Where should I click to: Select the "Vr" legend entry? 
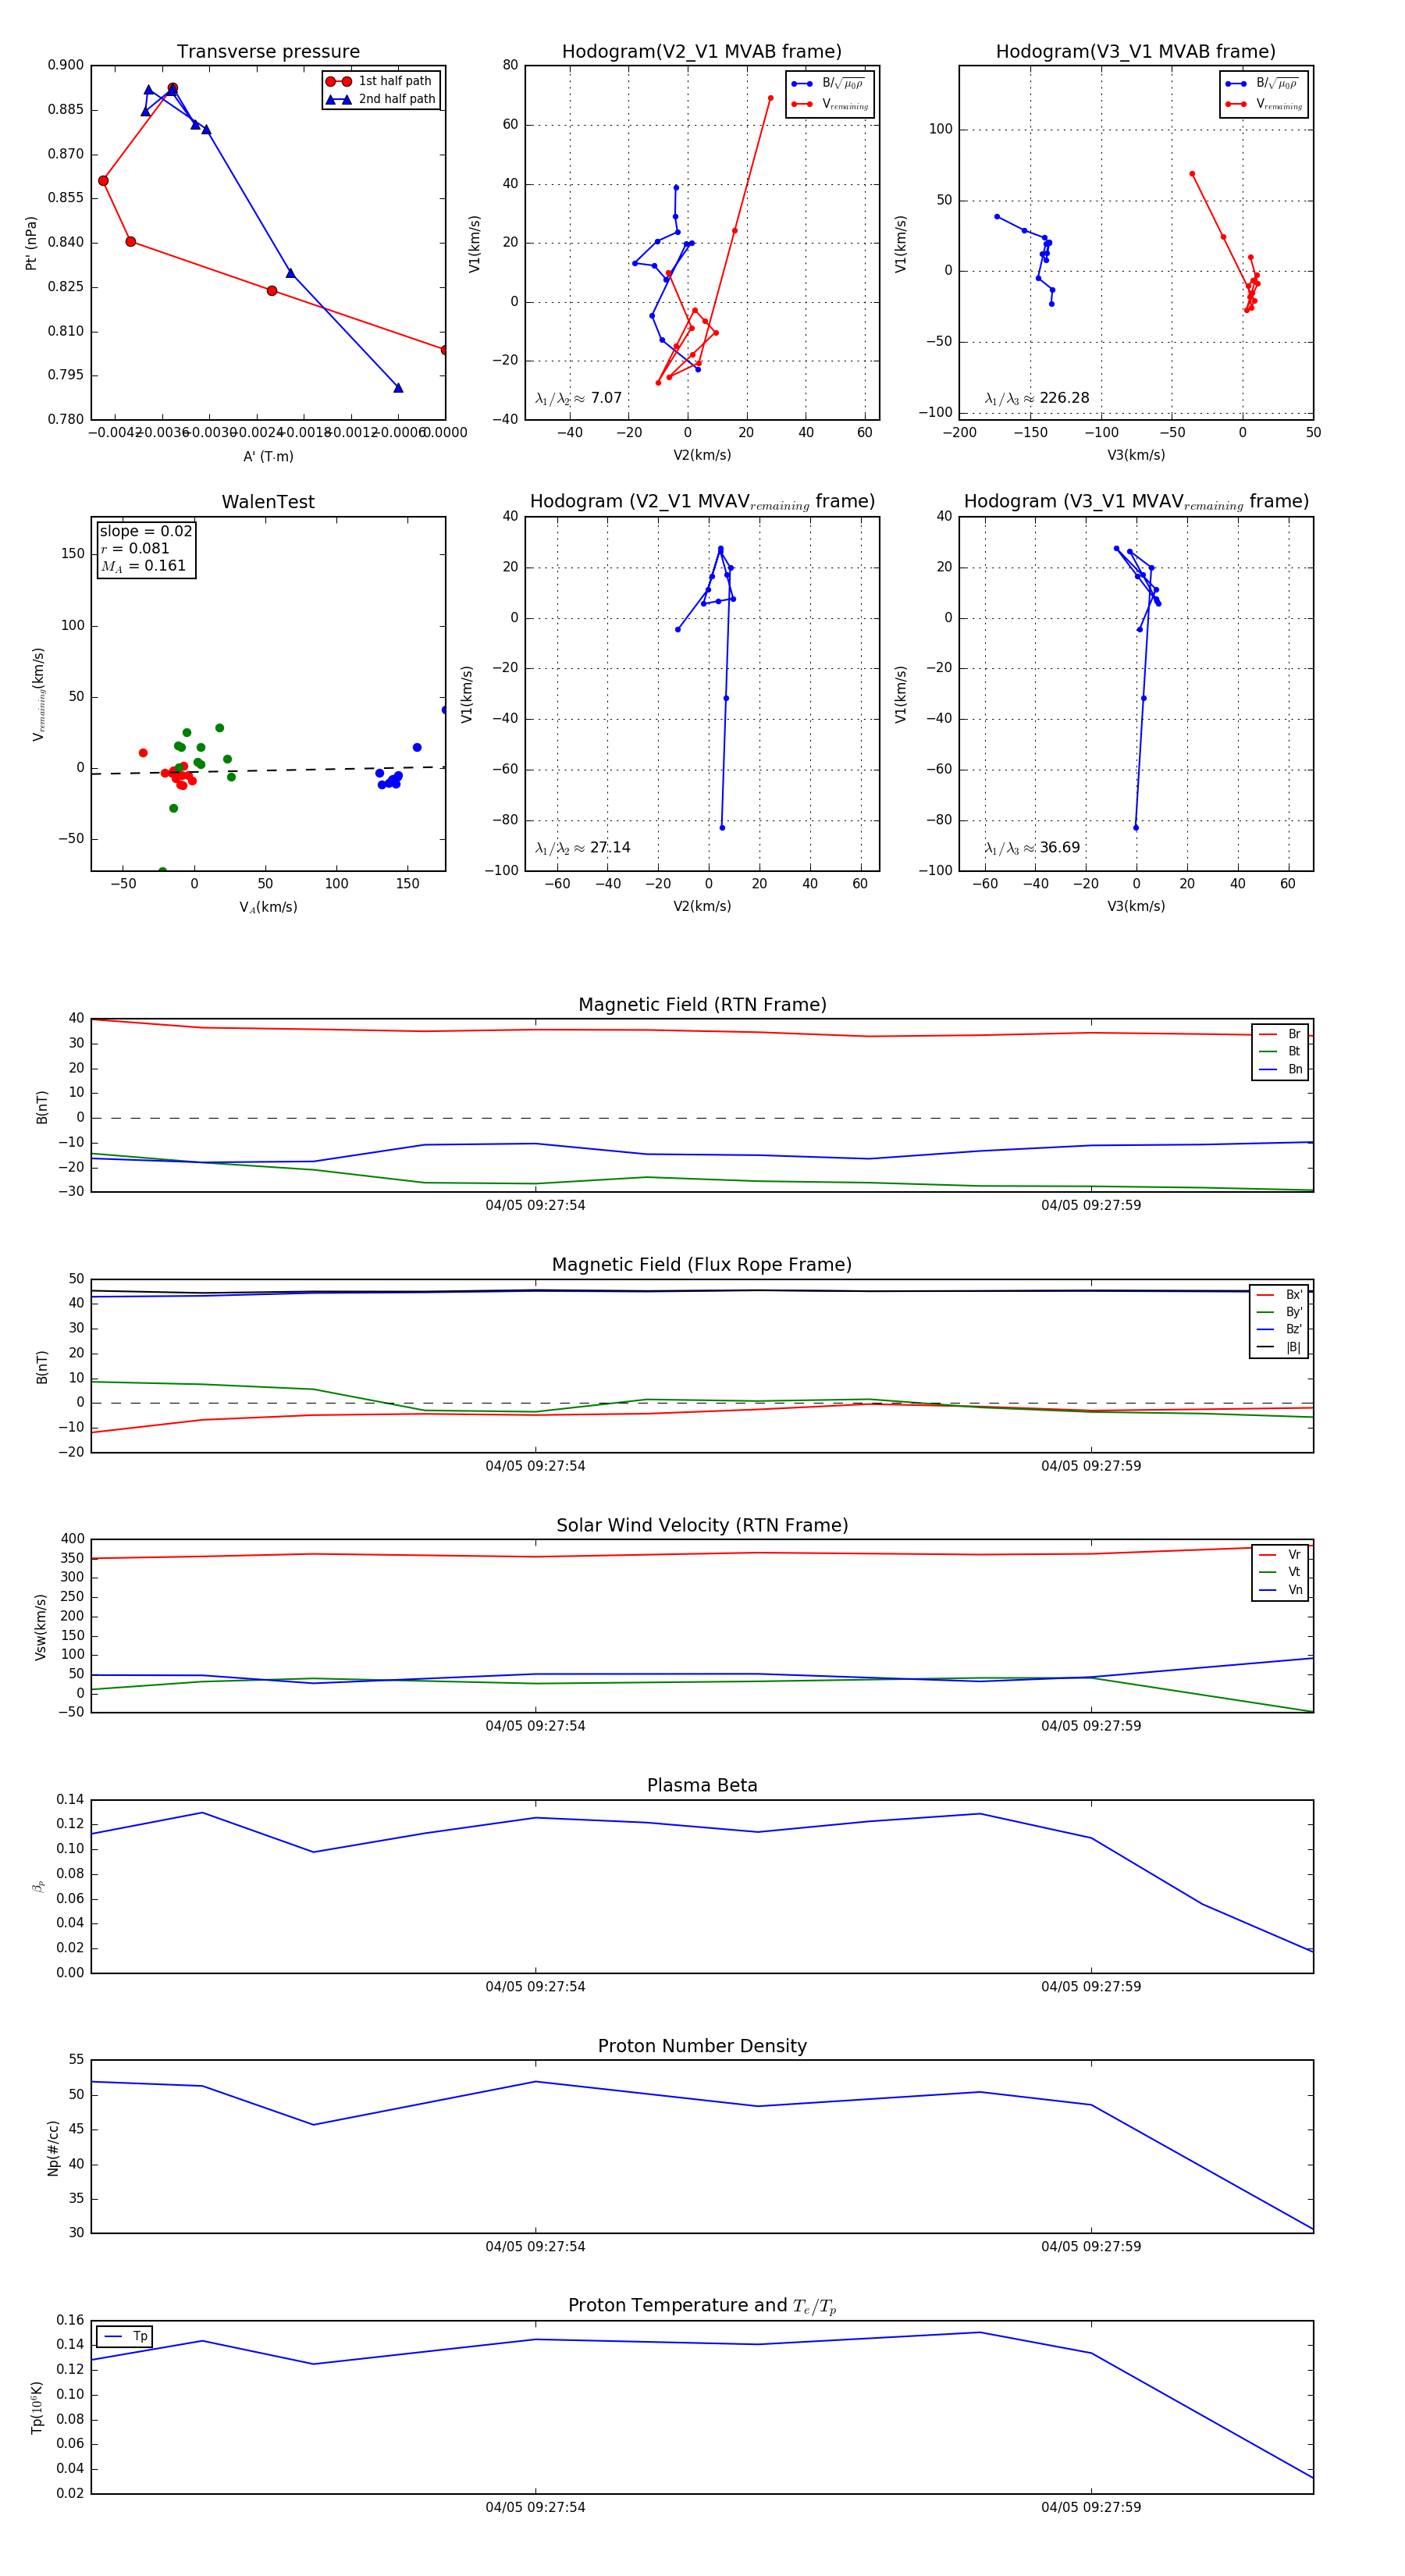pos(1280,1555)
